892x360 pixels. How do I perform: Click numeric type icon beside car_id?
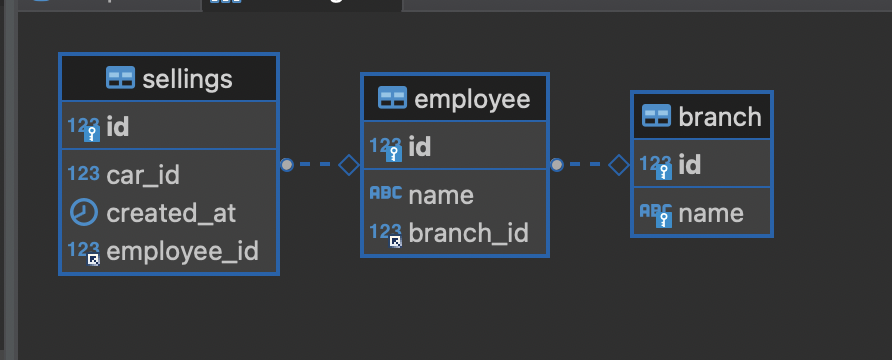pyautogui.click(x=84, y=173)
